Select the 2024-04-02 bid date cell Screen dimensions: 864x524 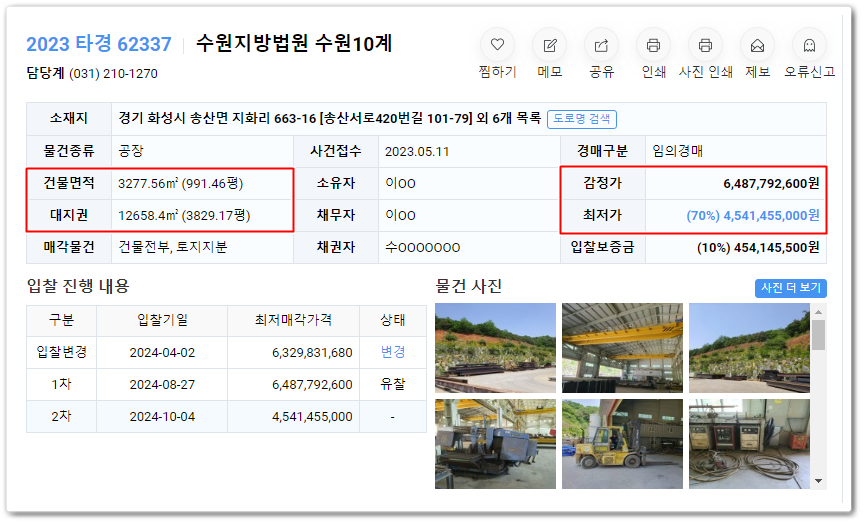point(162,353)
